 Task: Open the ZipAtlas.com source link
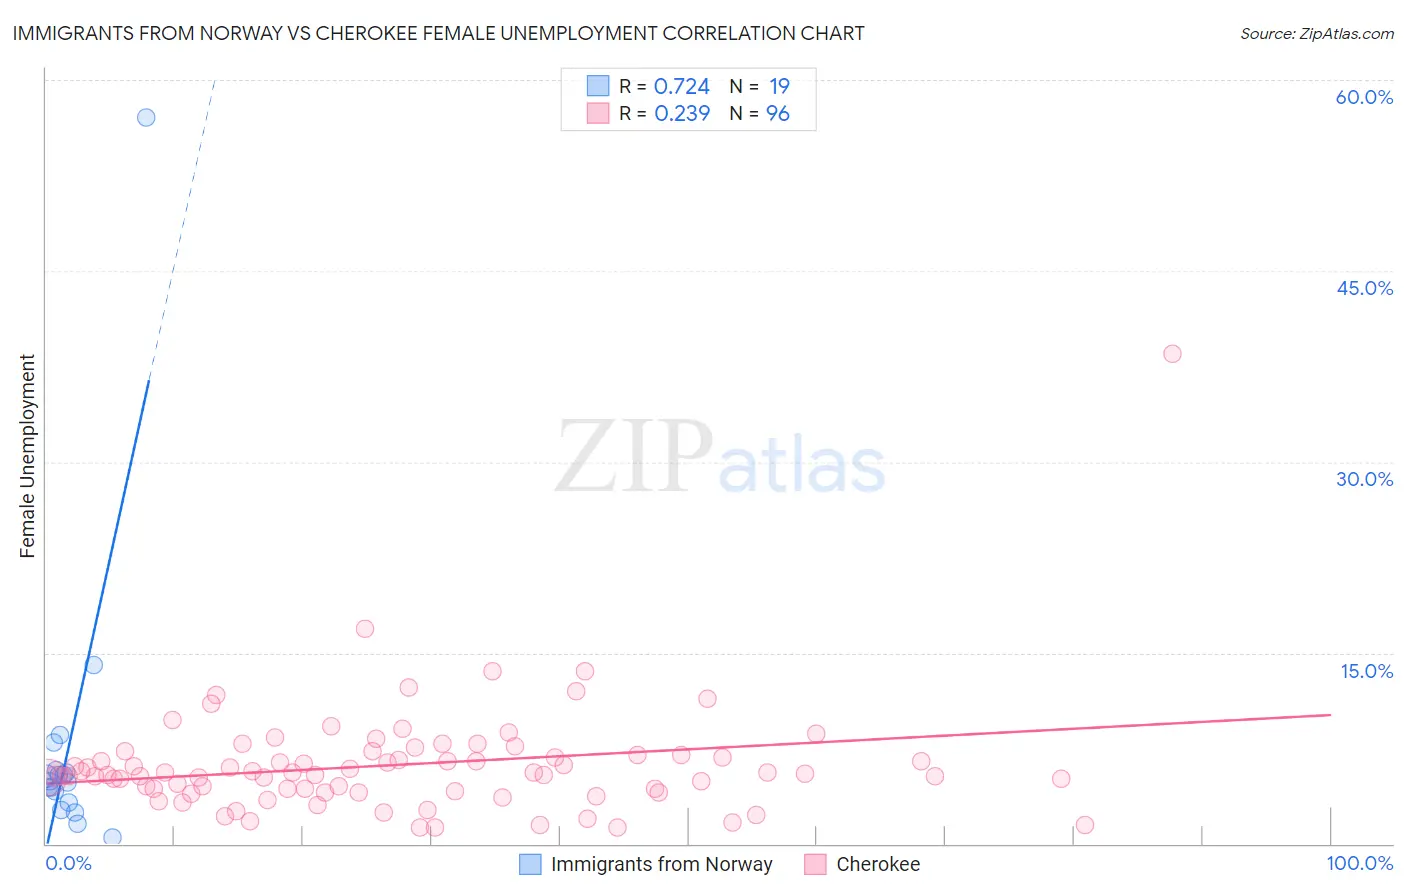click(x=1316, y=33)
